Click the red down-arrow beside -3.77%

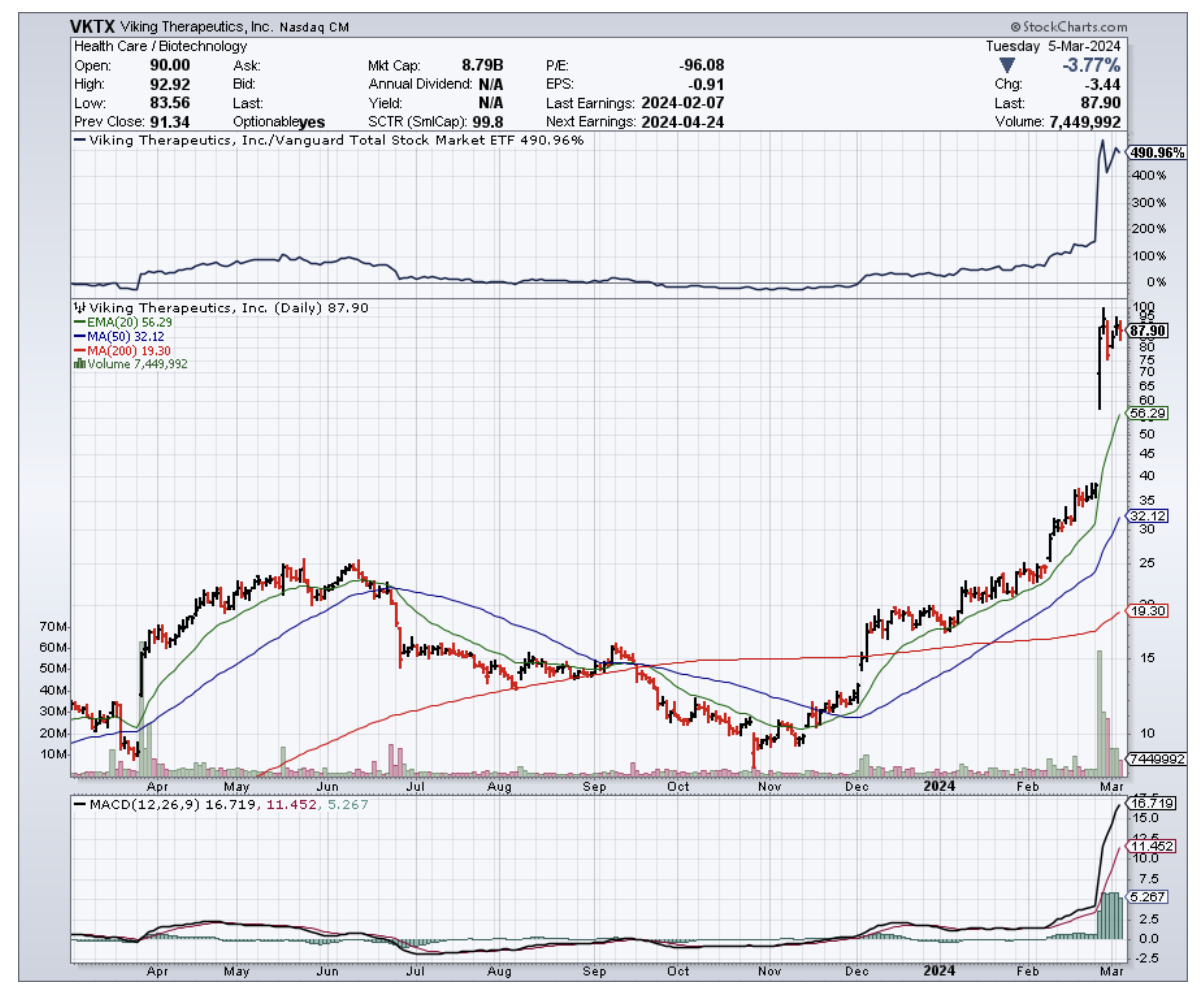(1006, 65)
